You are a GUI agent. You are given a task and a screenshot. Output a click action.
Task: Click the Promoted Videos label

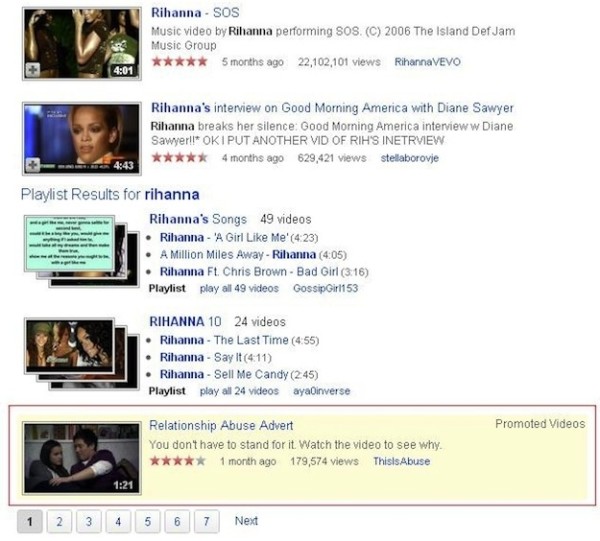click(x=540, y=424)
